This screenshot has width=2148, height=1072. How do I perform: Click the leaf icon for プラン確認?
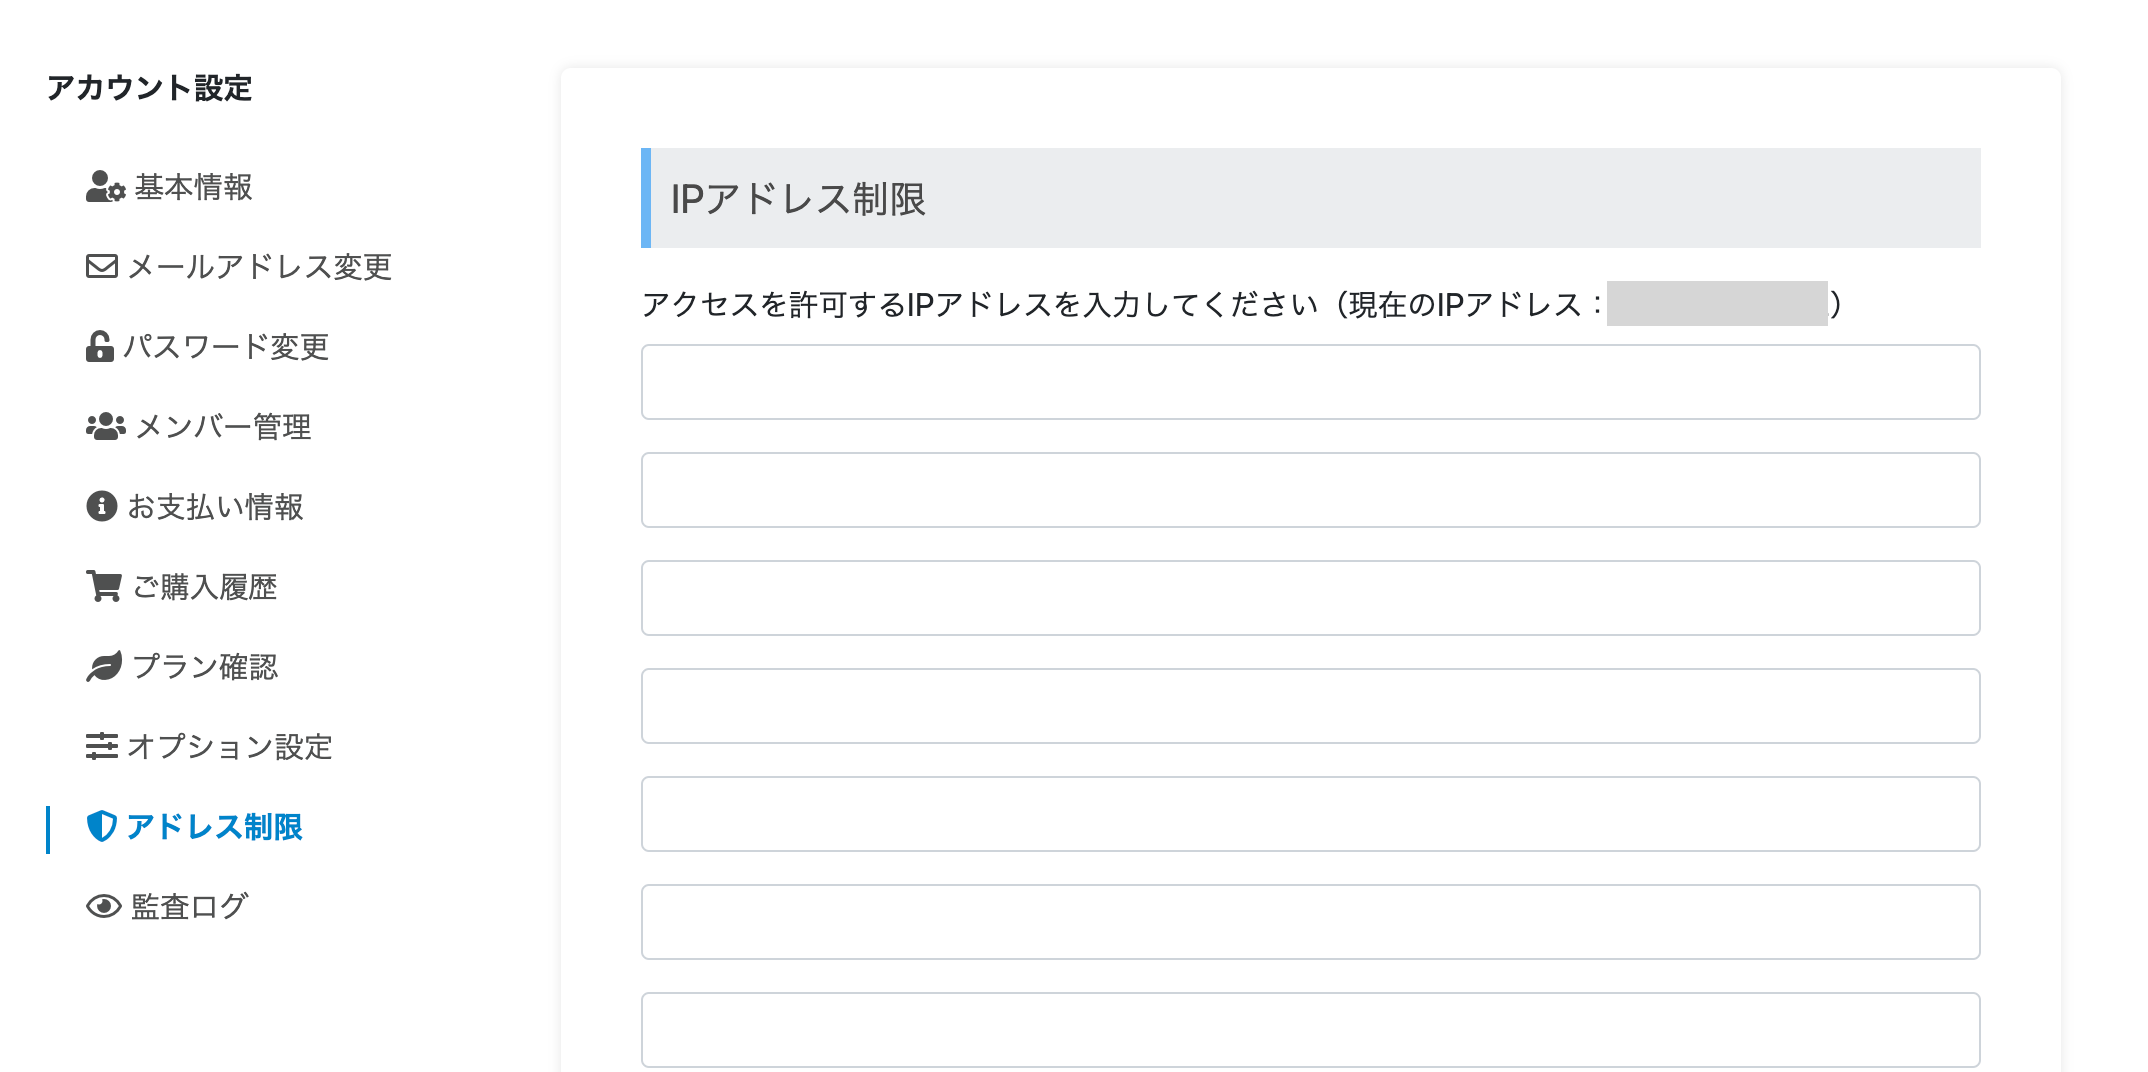[x=104, y=666]
